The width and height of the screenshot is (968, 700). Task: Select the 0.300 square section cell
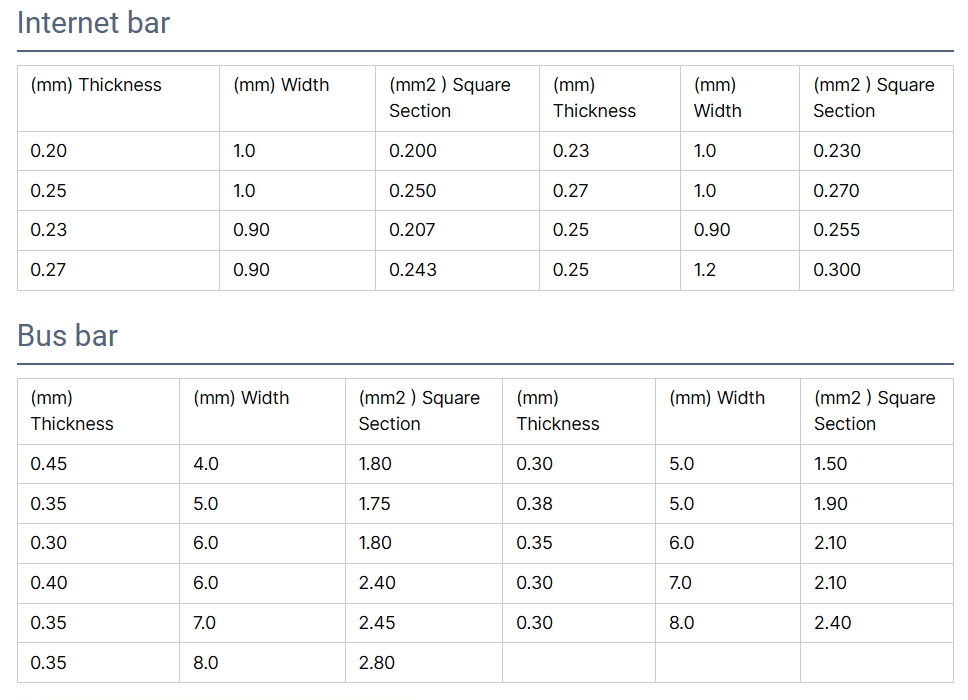[x=836, y=270]
